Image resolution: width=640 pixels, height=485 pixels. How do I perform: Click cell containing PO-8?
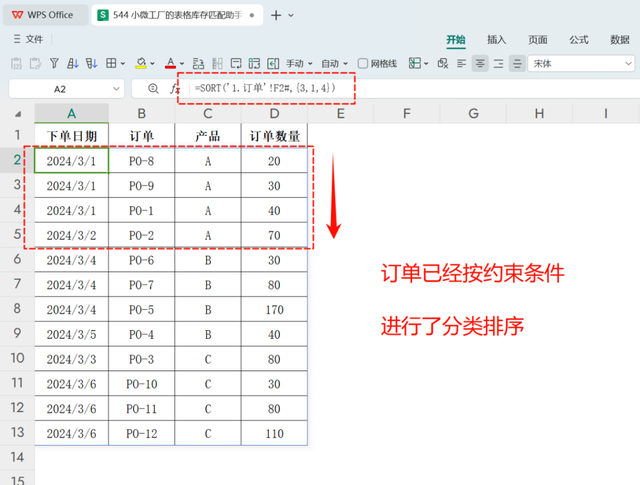pyautogui.click(x=142, y=161)
